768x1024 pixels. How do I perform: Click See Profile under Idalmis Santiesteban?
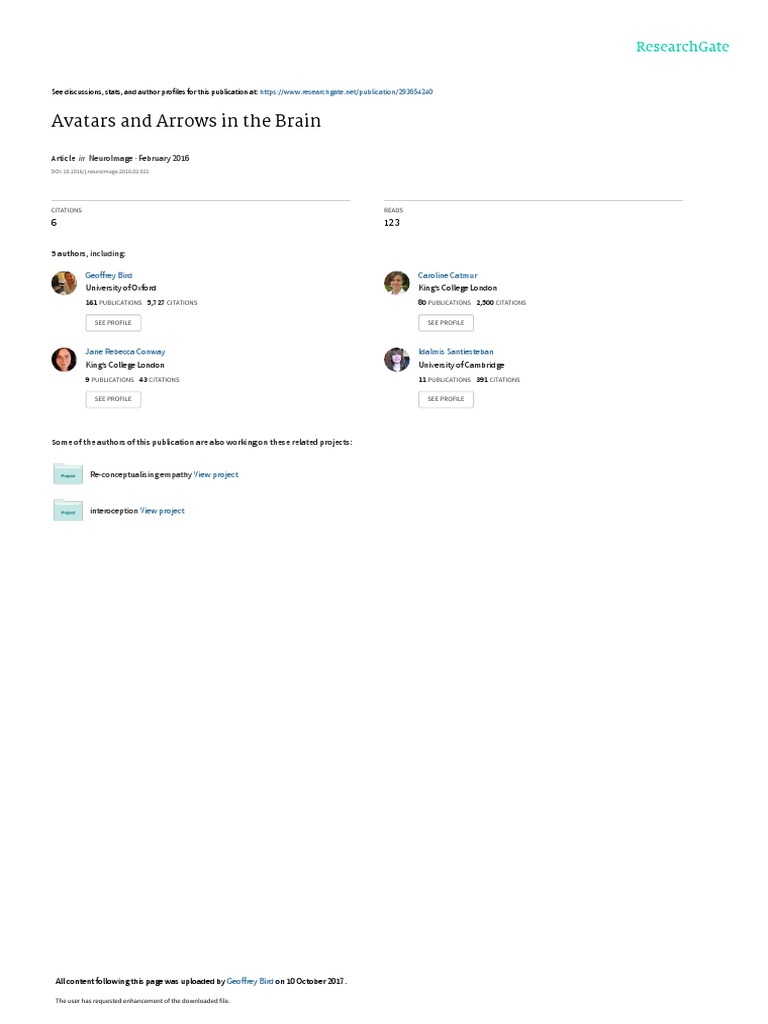[x=446, y=399]
